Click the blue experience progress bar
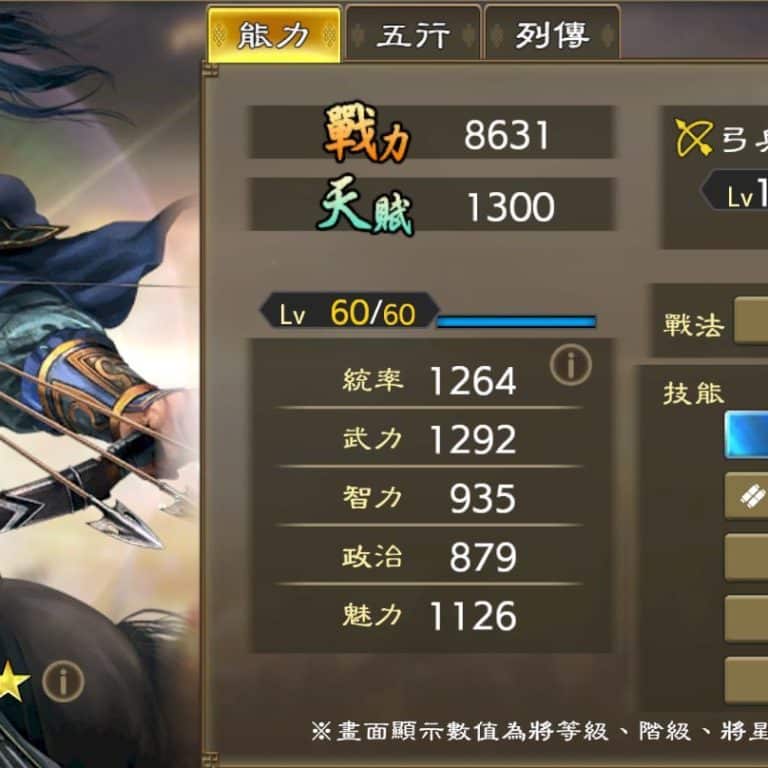The width and height of the screenshot is (768, 768). [x=516, y=321]
